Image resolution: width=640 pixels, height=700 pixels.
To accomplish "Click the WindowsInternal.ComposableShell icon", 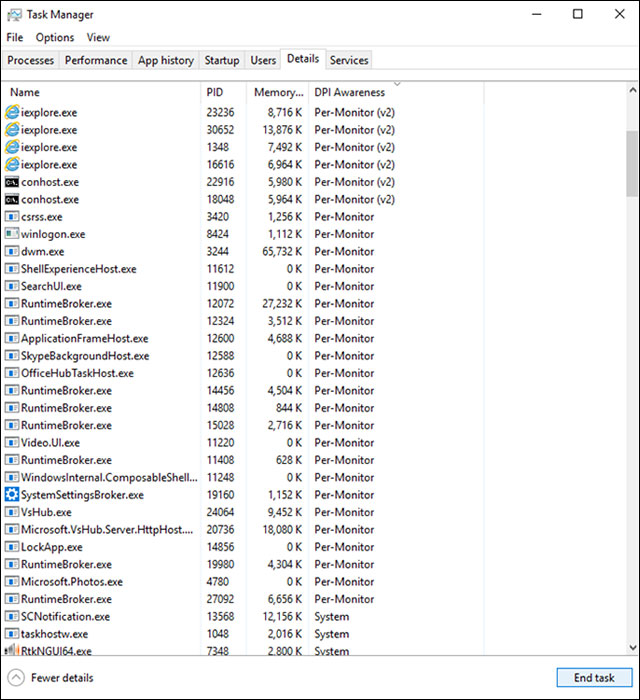I will 12,477.
